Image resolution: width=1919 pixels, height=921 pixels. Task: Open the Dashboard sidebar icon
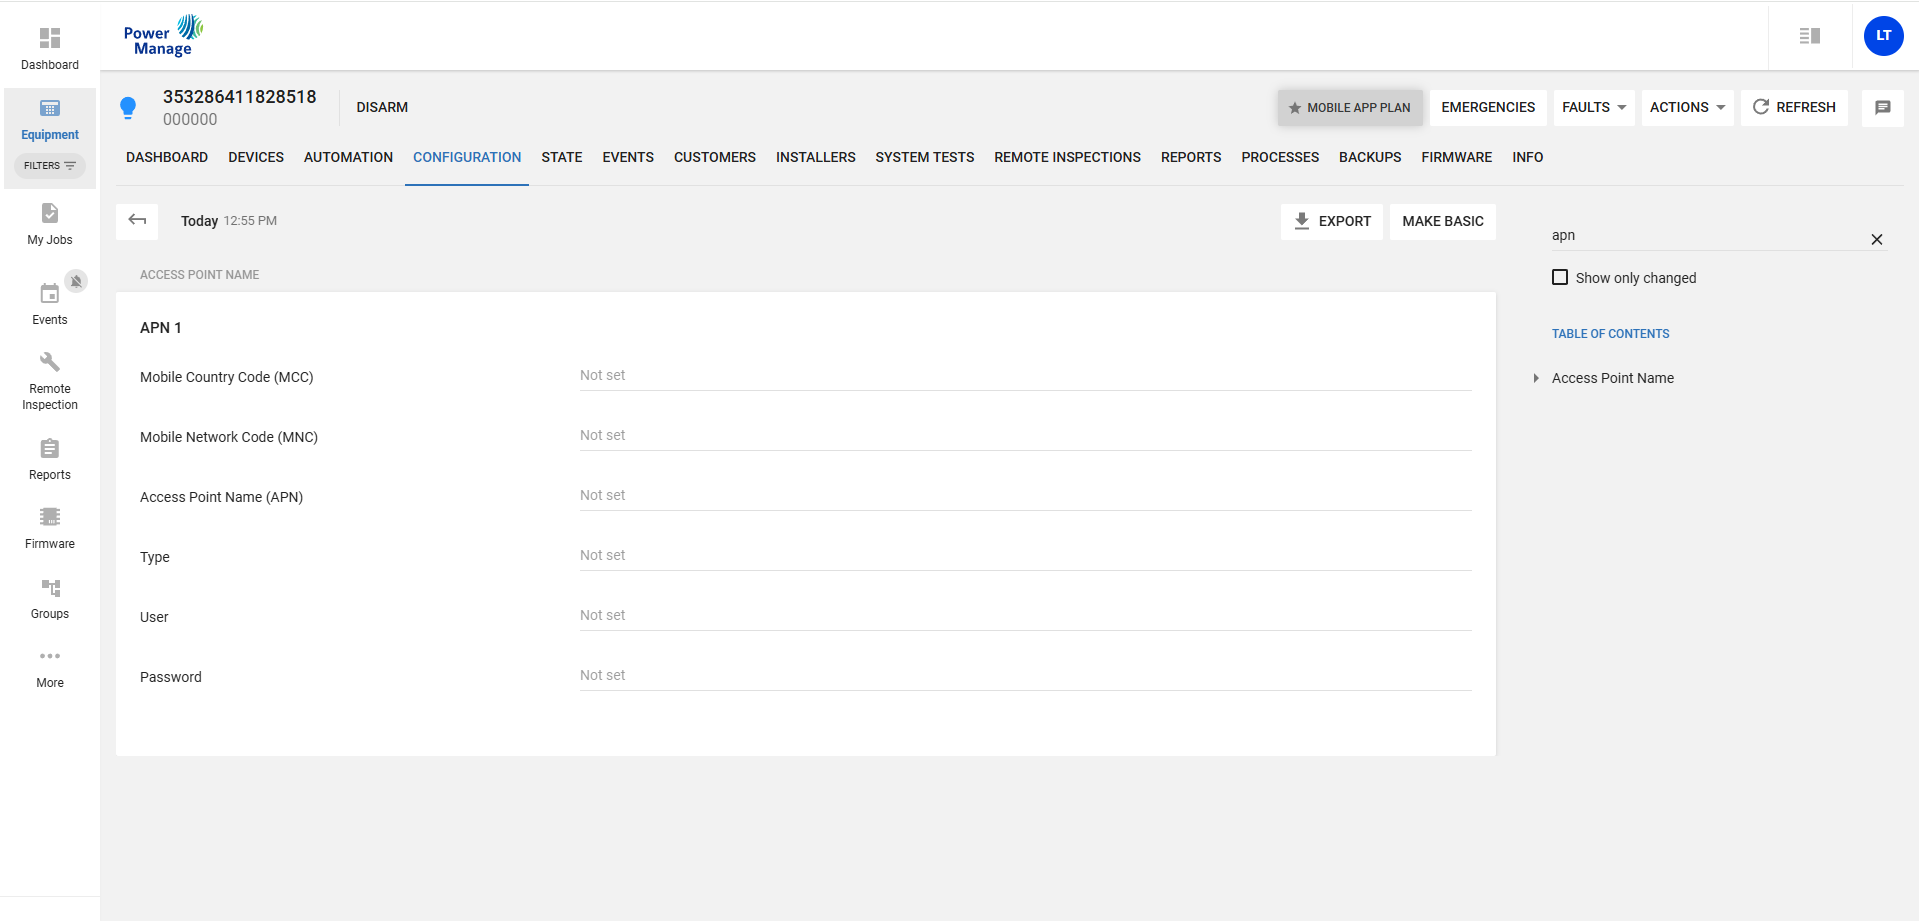[50, 39]
